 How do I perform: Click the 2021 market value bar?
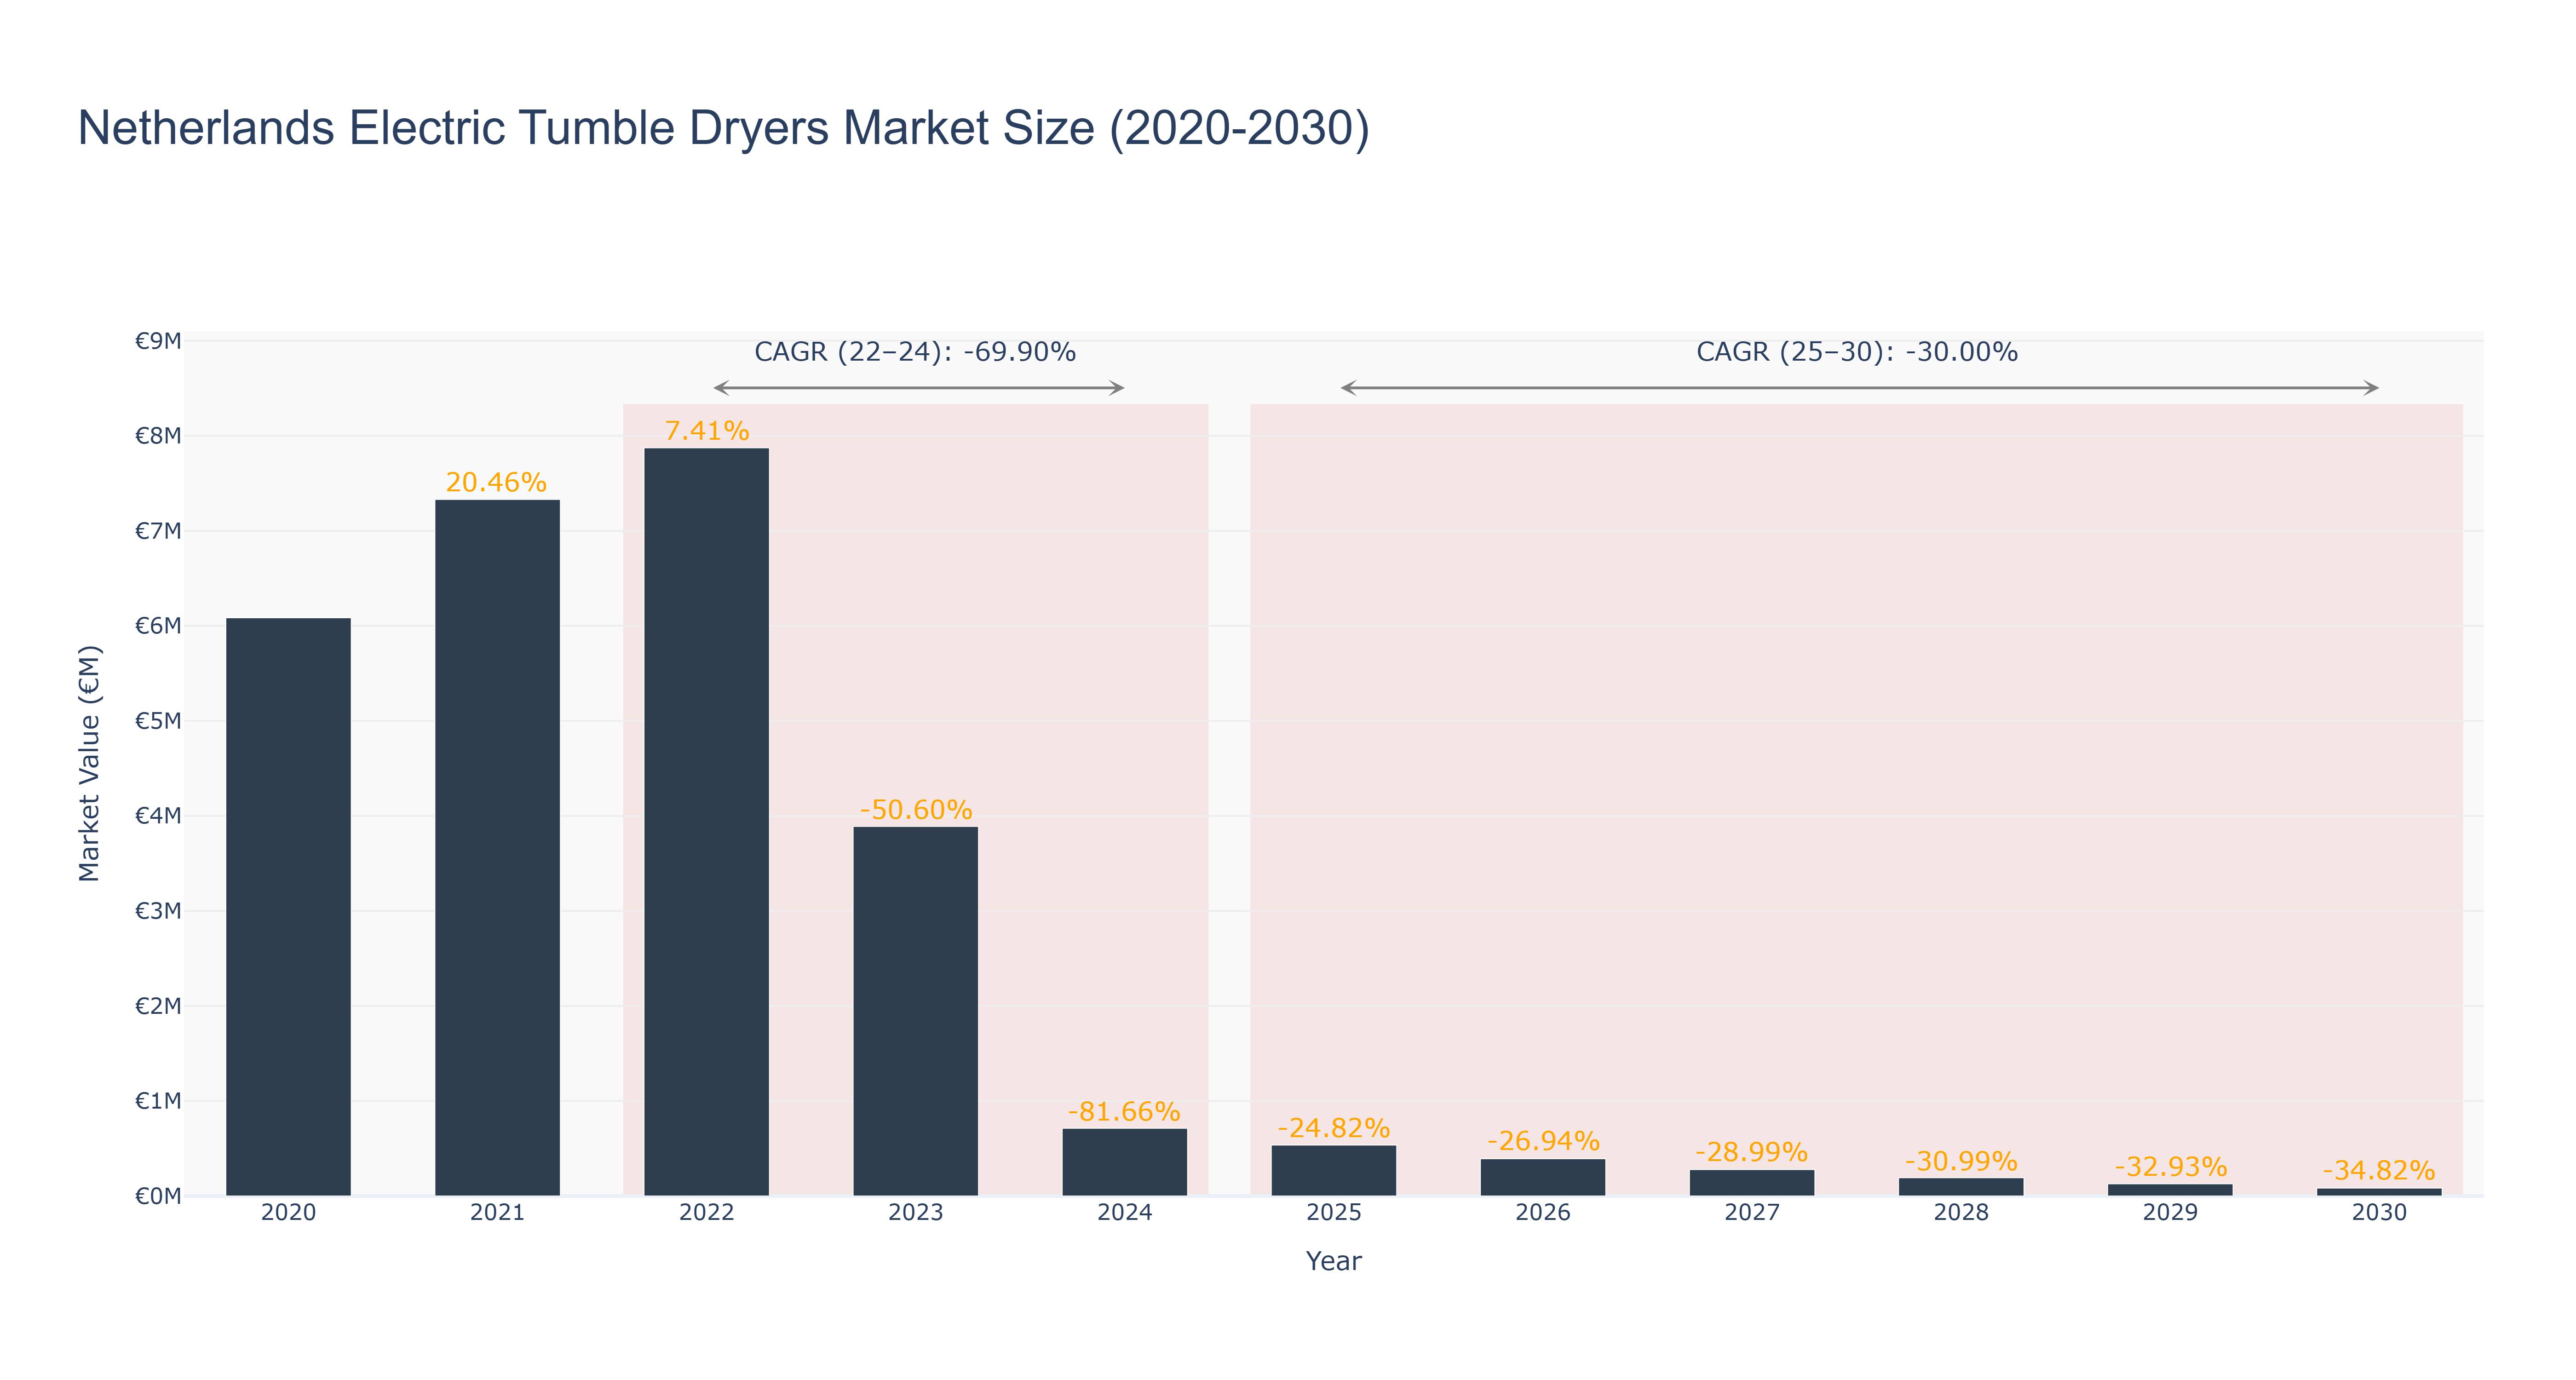(497, 848)
